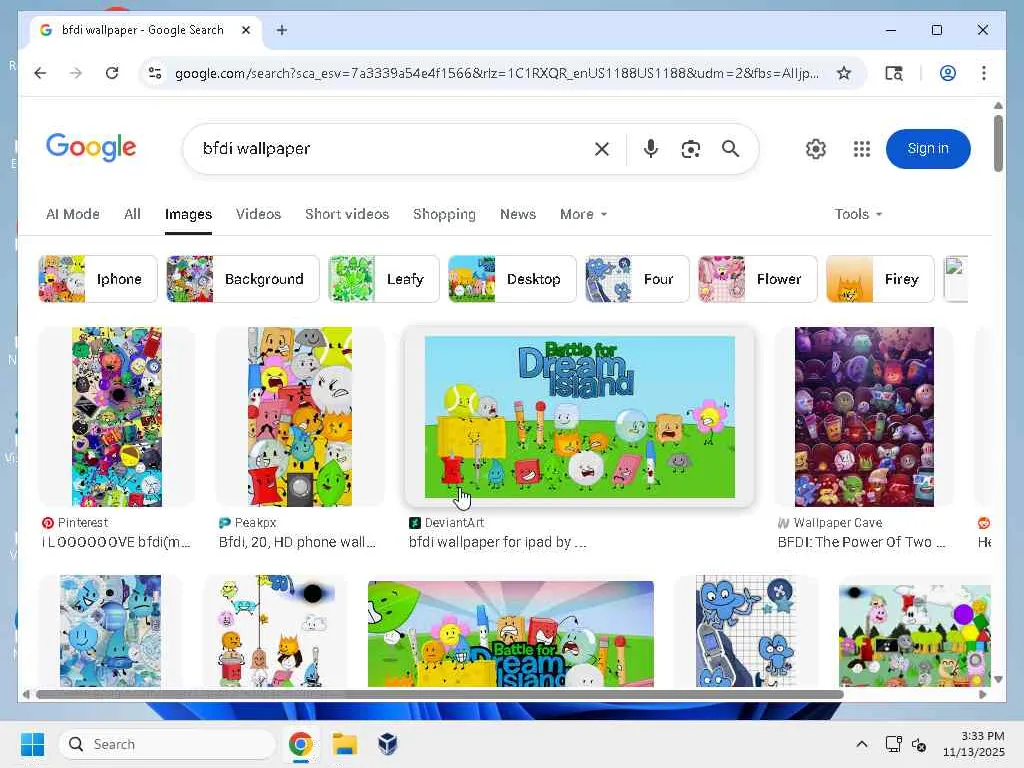Open 'I LOOOOOOVE bfdi' Pinterest link
The width and height of the screenshot is (1024, 768).
point(116,542)
